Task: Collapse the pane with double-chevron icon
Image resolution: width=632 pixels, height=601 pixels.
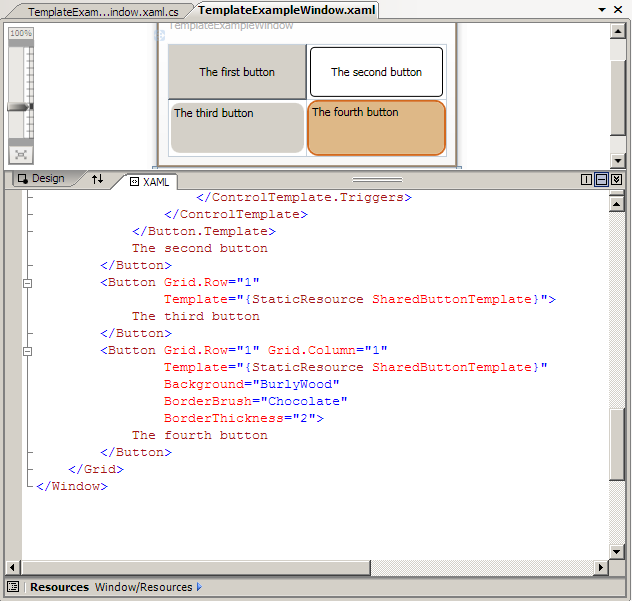Action: point(616,179)
